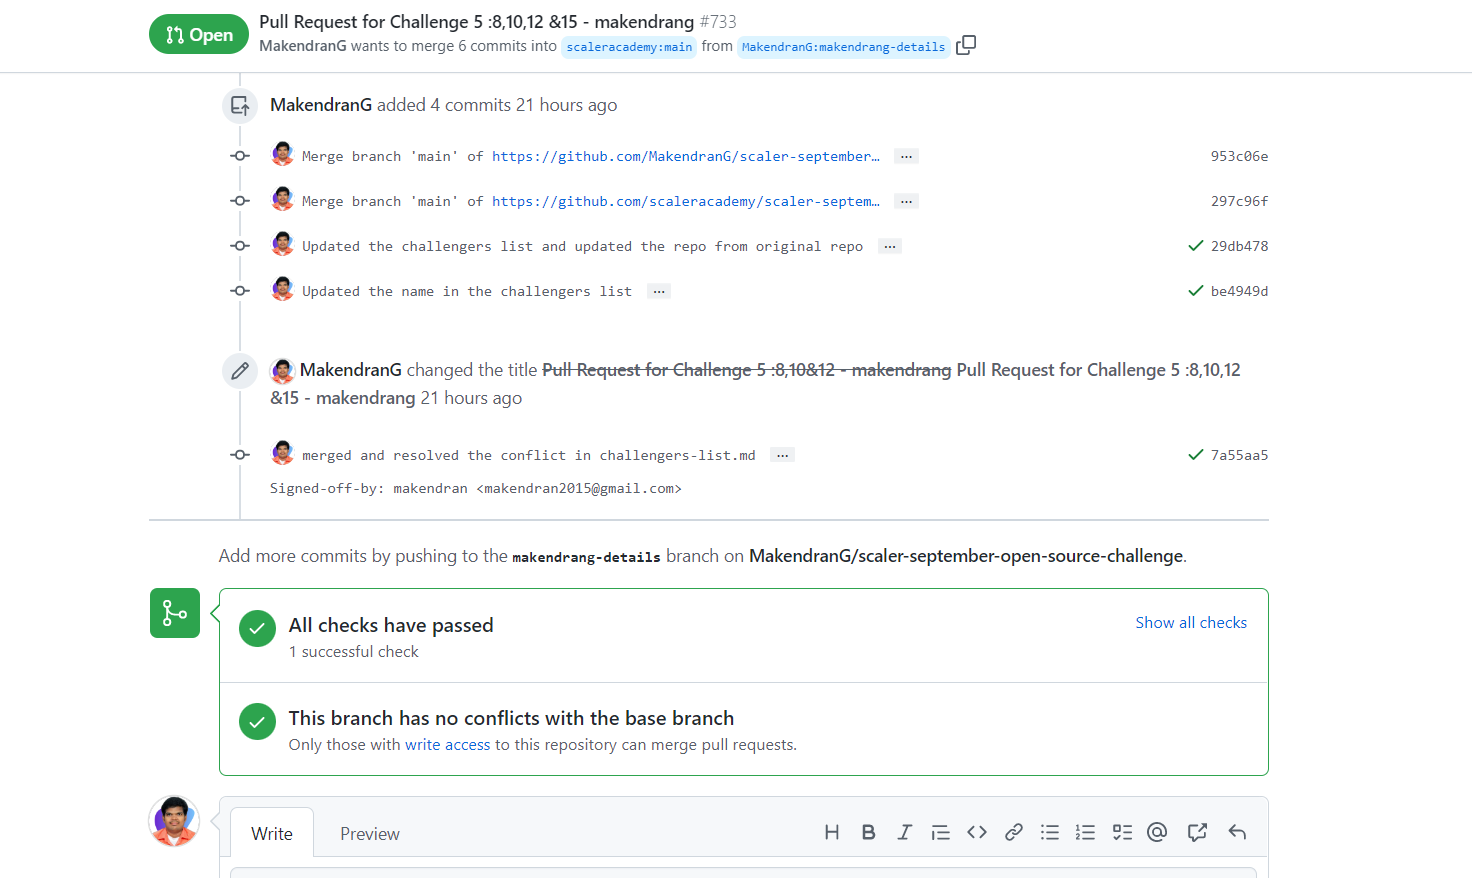Open the MakendranG/scaler-september GitHub URL
Screen dimensions: 1472x878
click(x=686, y=156)
